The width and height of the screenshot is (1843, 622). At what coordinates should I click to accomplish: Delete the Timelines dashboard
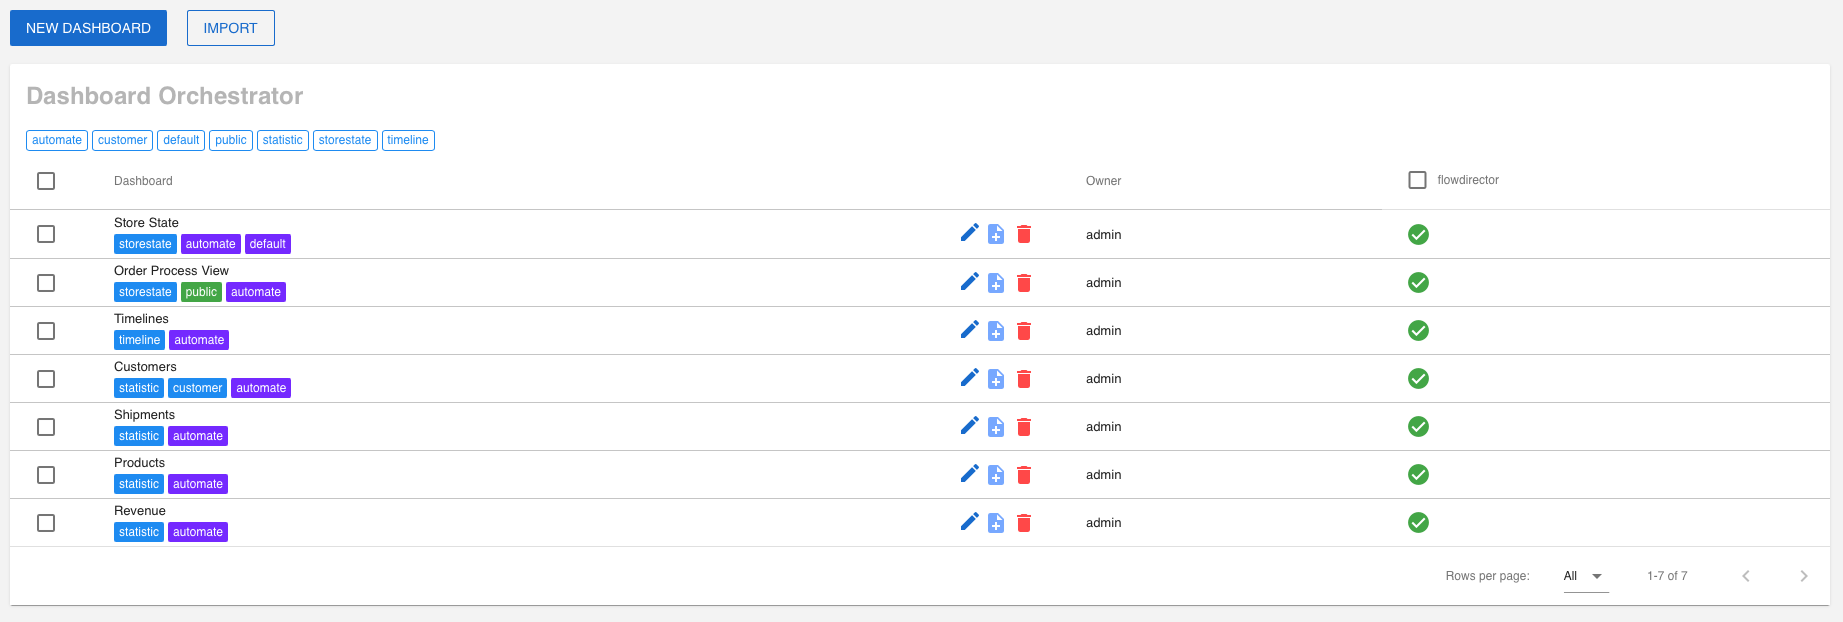point(1024,331)
